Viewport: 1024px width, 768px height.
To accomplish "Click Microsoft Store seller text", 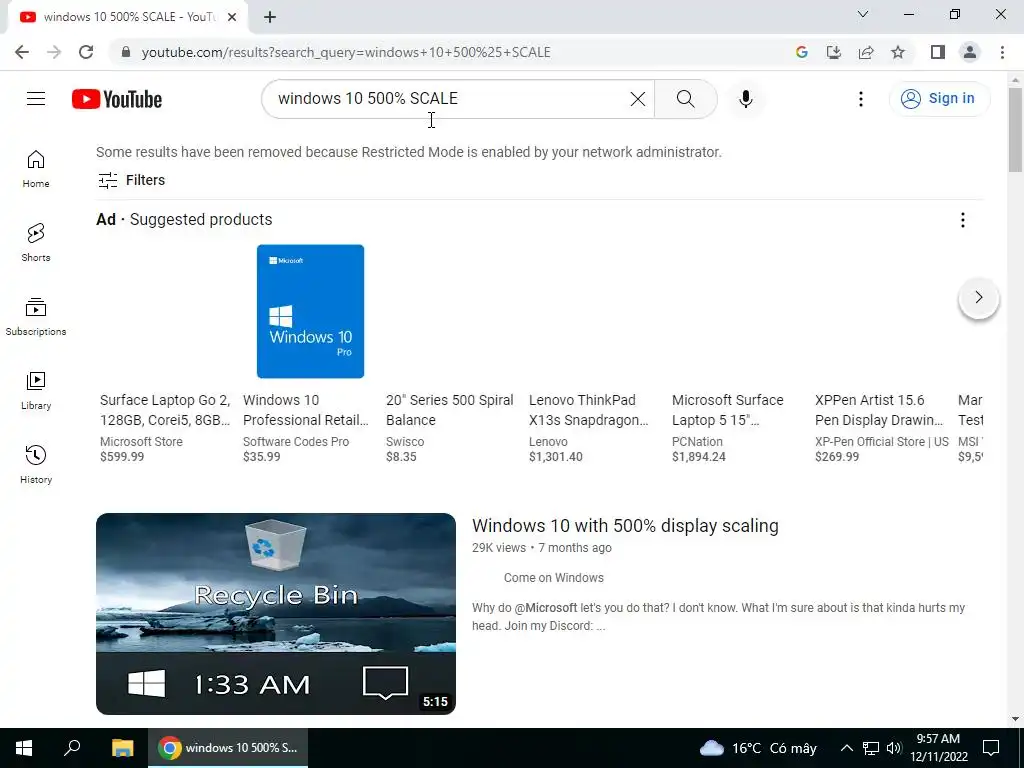I will (x=141, y=442).
